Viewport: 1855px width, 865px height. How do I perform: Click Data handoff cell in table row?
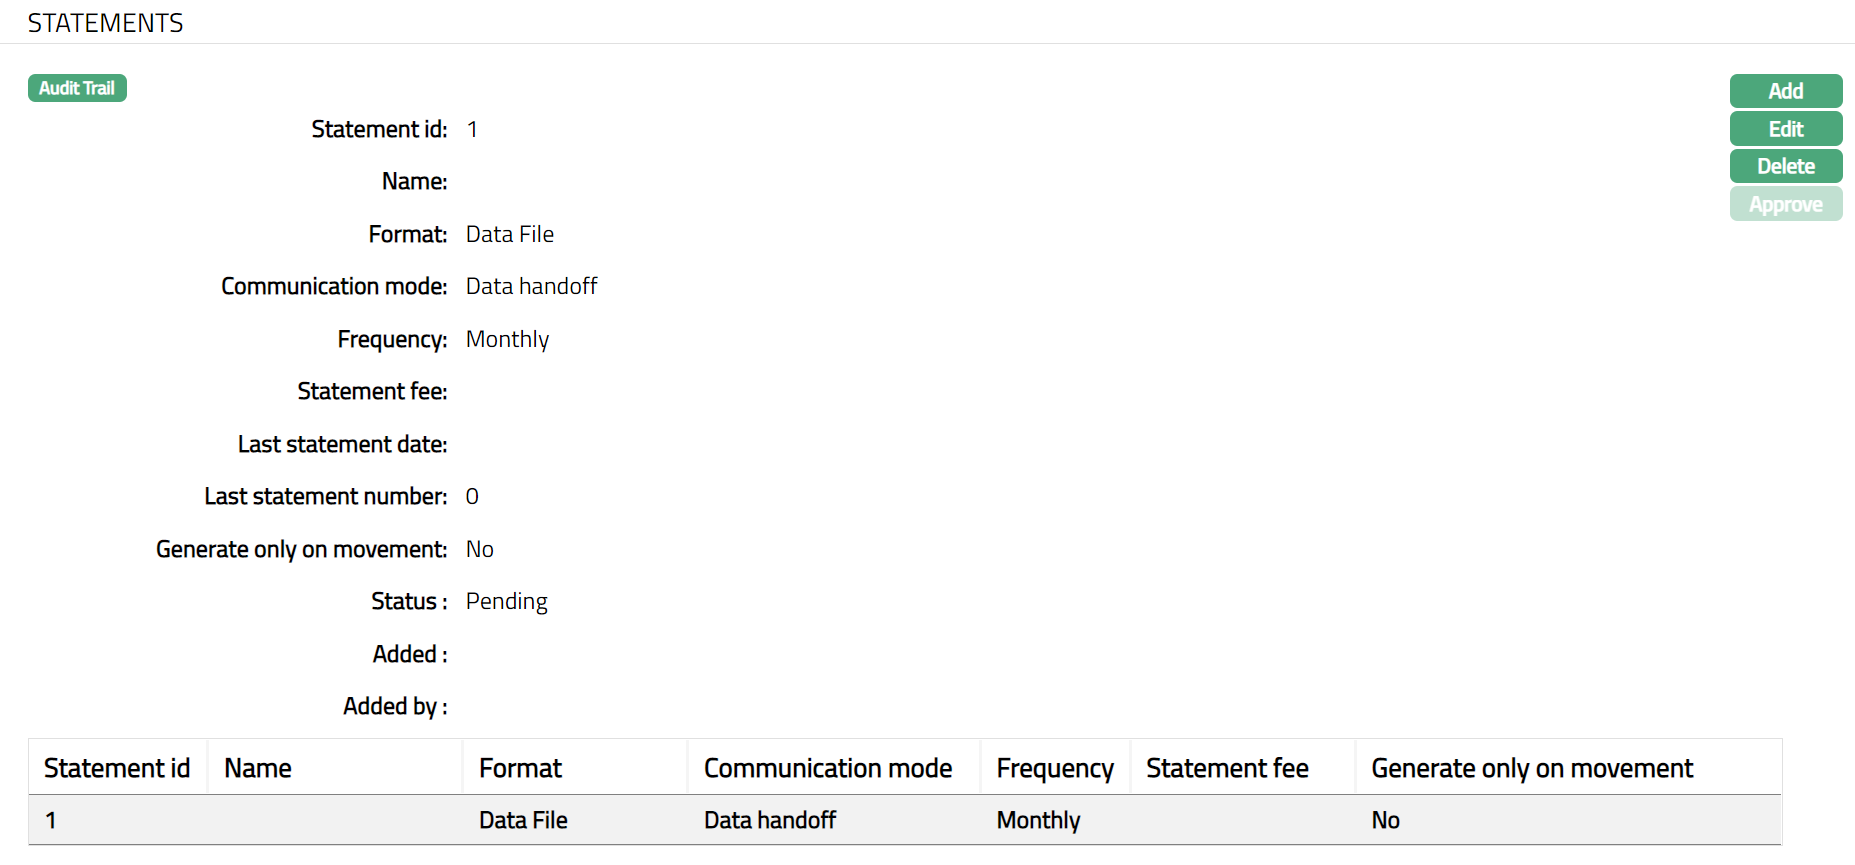click(x=769, y=820)
